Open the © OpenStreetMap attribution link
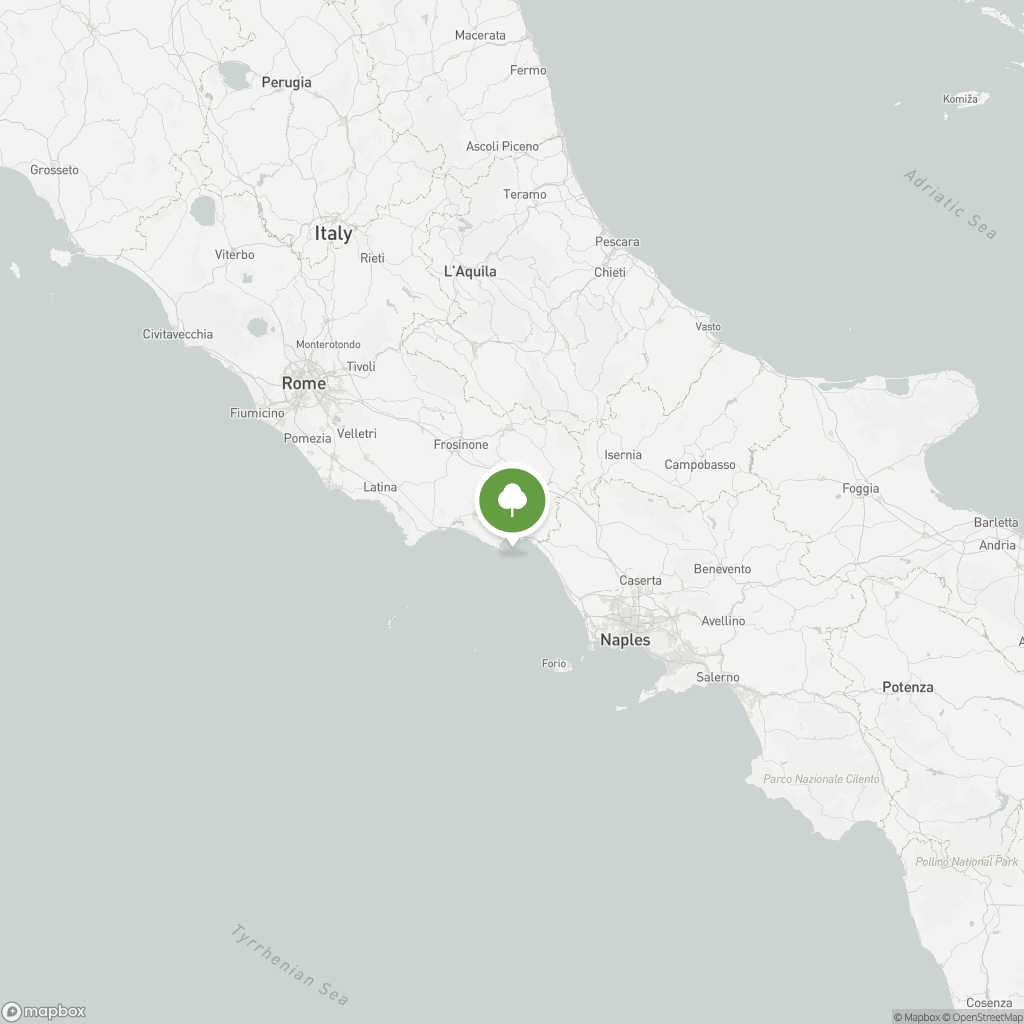Viewport: 1024px width, 1024px height. 982,1017
